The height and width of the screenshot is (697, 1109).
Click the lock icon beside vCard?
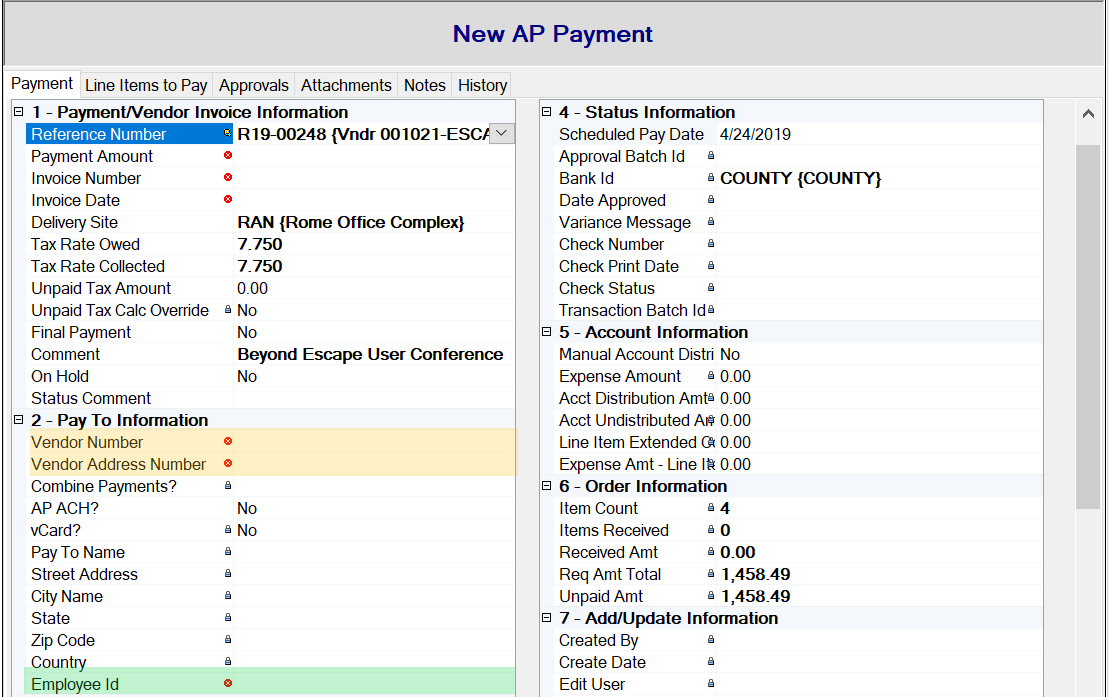[x=228, y=529]
